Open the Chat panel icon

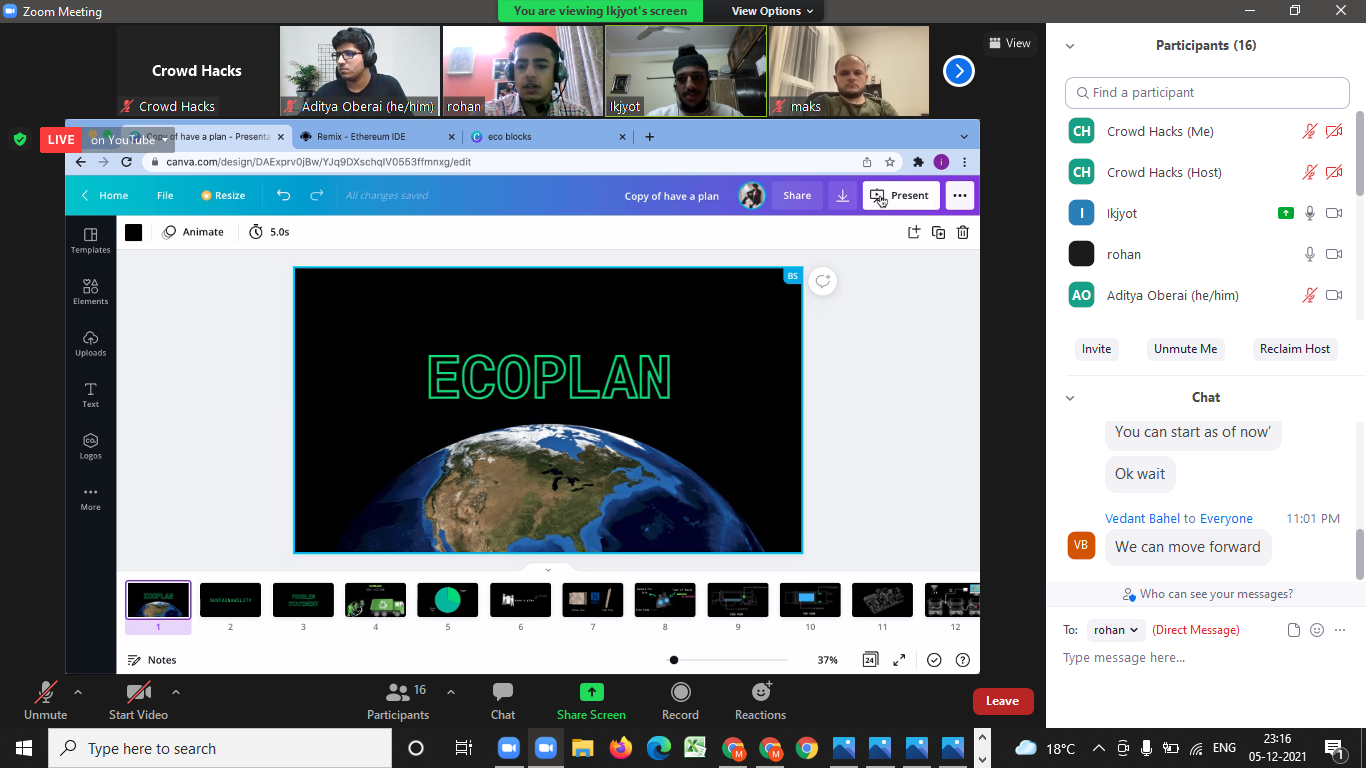point(503,692)
